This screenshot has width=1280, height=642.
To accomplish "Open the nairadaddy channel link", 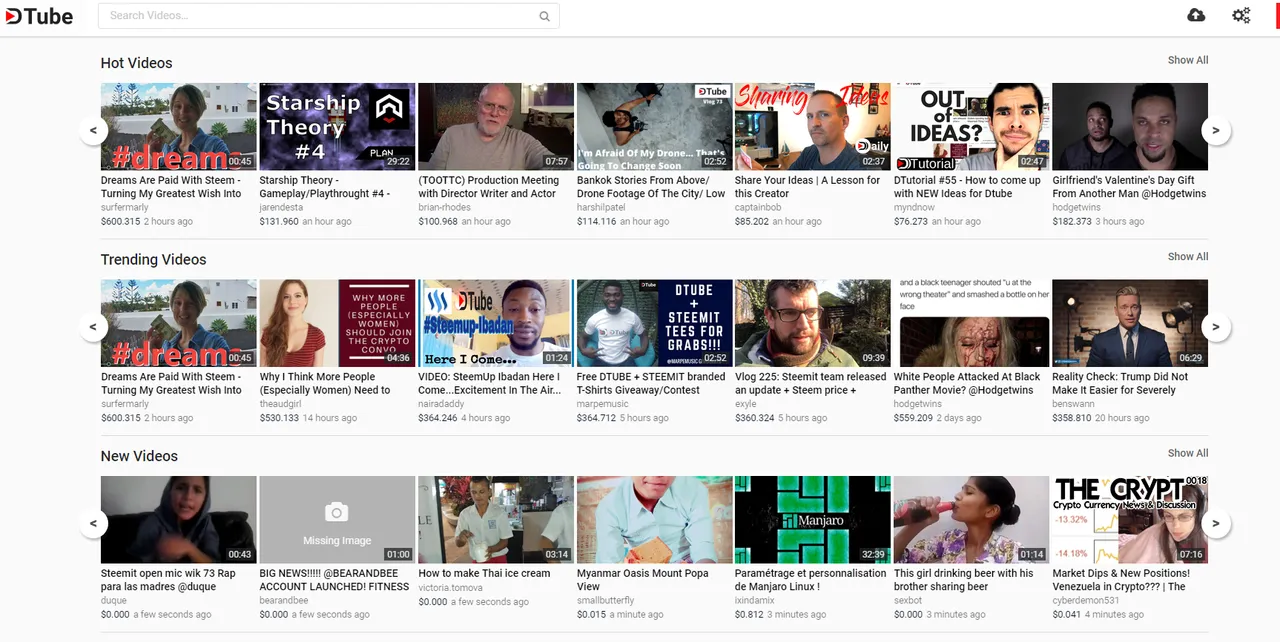I will tap(441, 404).
